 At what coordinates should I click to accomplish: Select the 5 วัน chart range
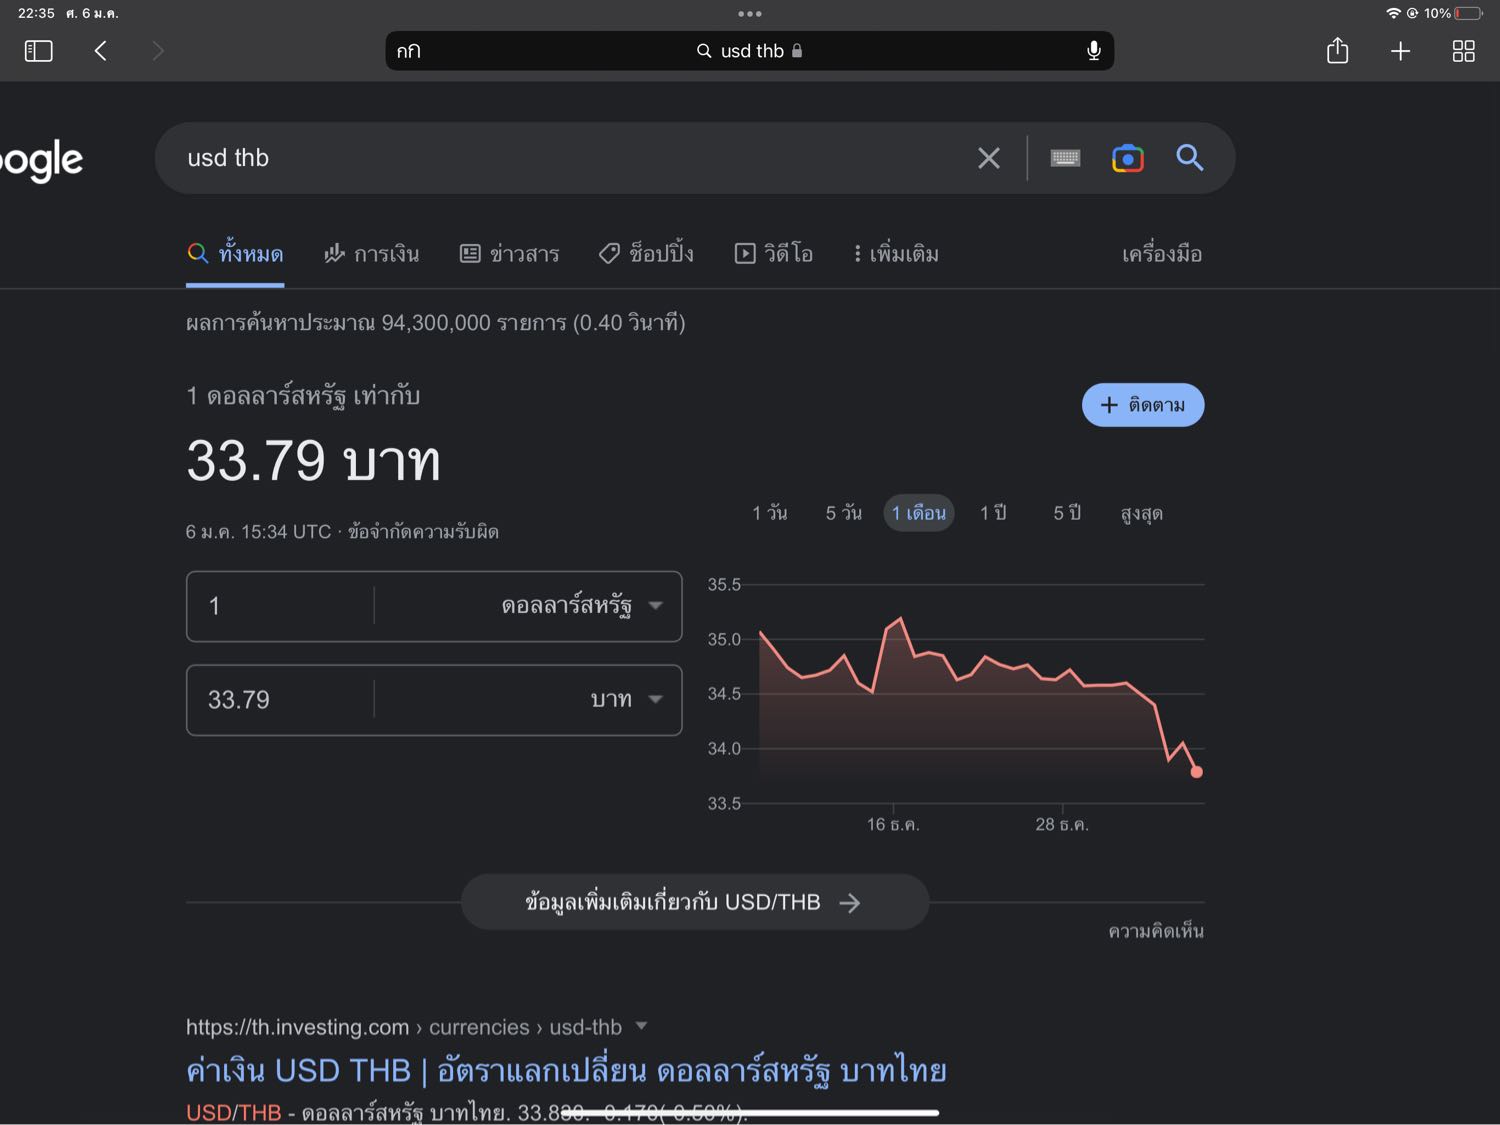coord(843,513)
